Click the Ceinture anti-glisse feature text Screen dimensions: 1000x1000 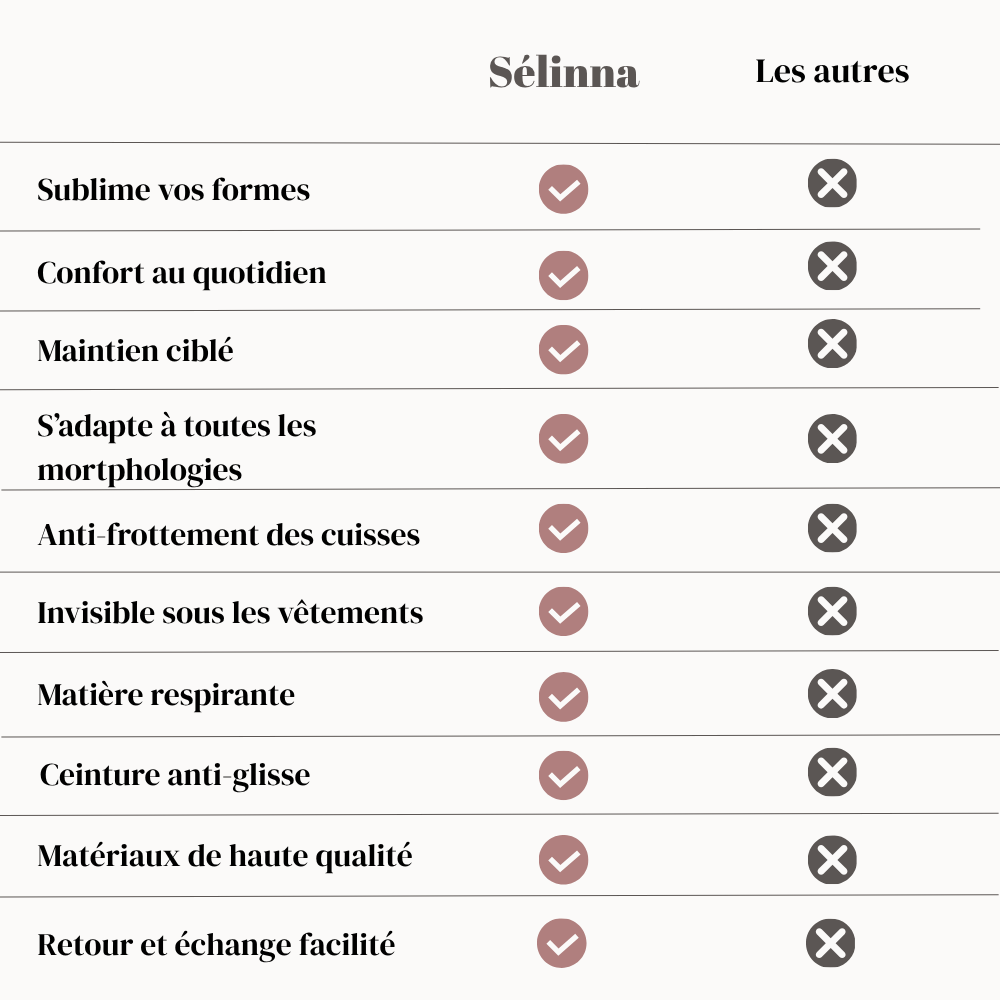click(x=175, y=775)
